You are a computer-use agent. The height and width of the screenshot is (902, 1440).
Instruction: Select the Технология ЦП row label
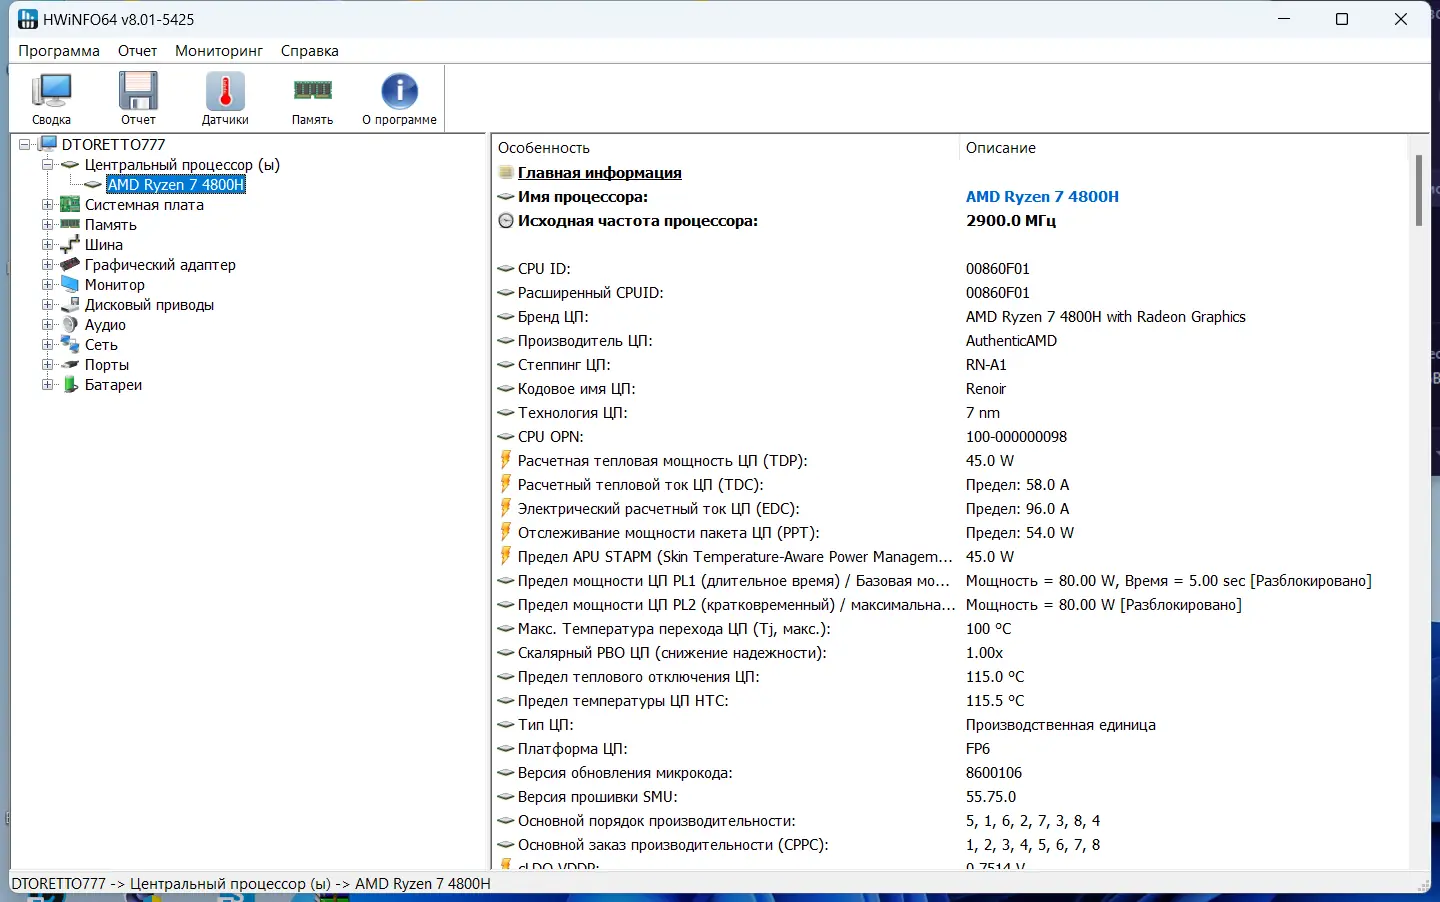[573, 413]
